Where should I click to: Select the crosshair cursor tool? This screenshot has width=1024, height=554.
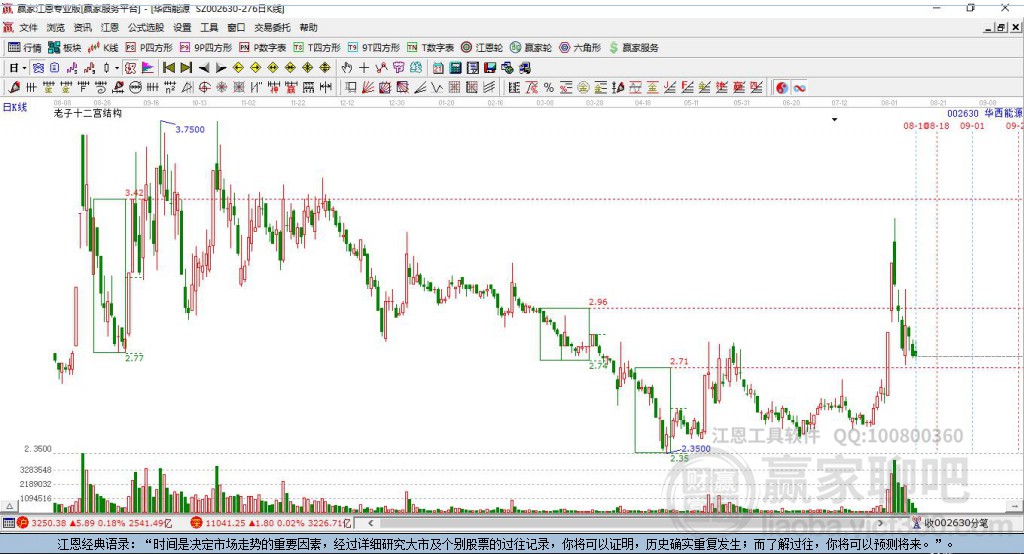(364, 68)
